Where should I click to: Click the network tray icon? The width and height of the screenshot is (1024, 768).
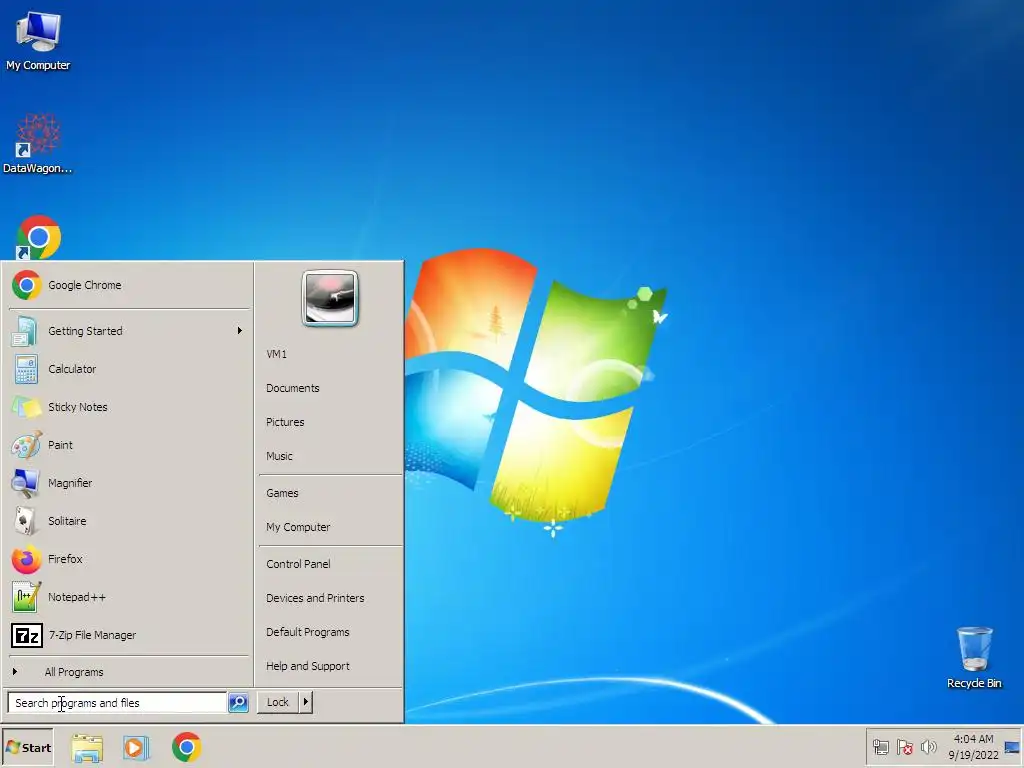click(x=881, y=747)
